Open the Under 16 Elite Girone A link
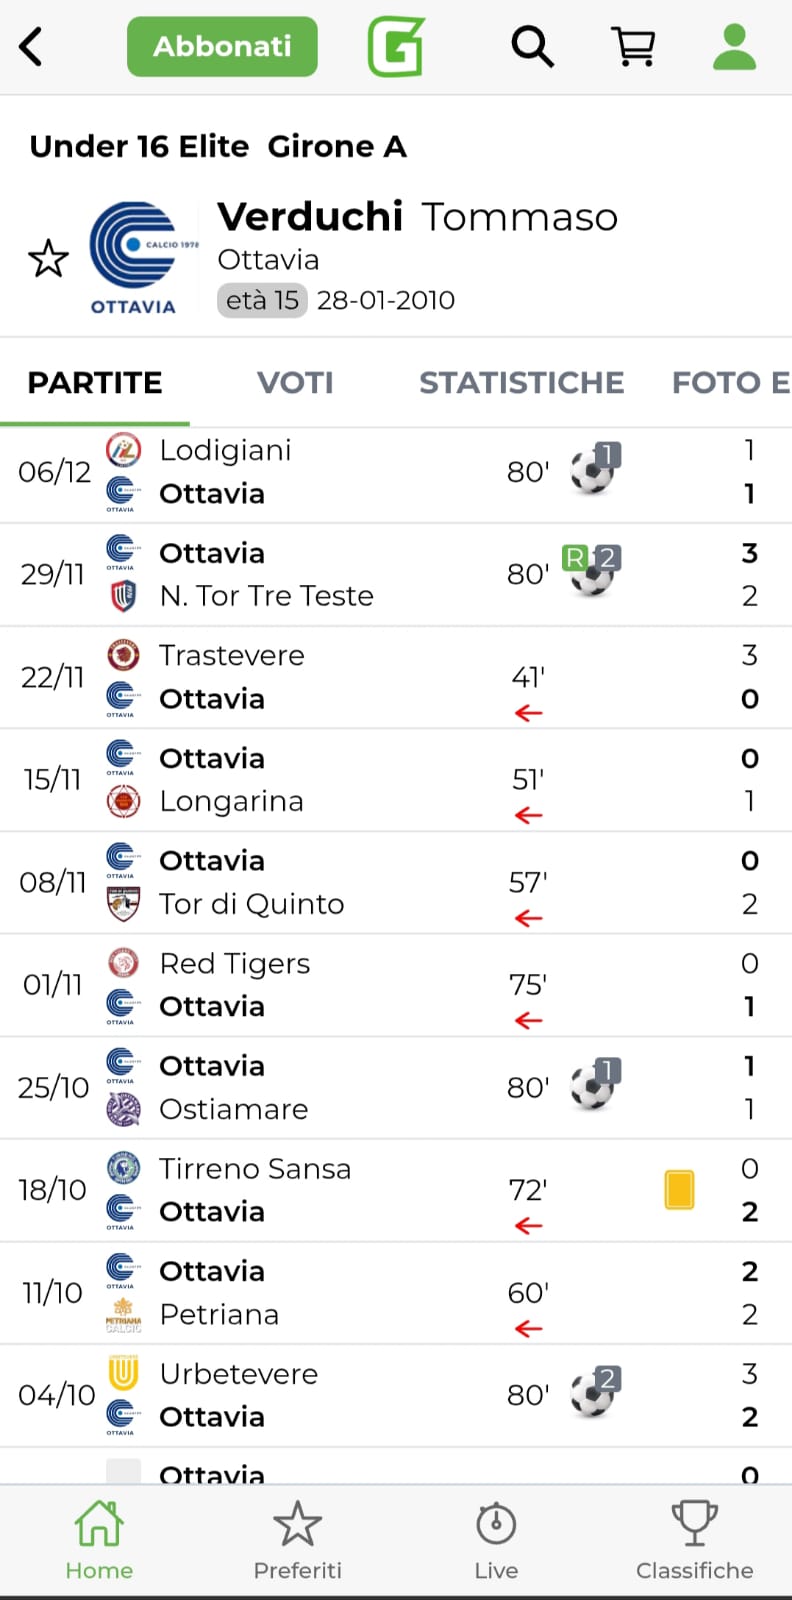The height and width of the screenshot is (1600, 792). coord(218,147)
